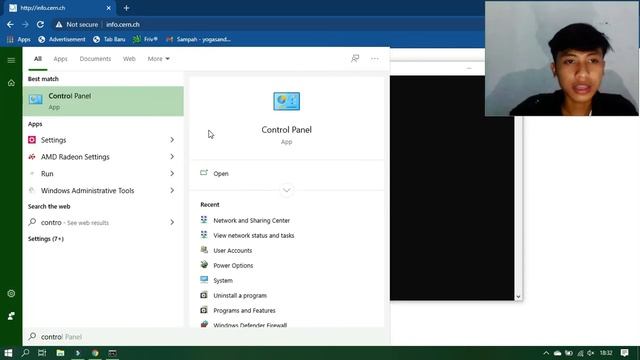Close the info.cern.ch browser tab
640x360 pixels.
109,8
